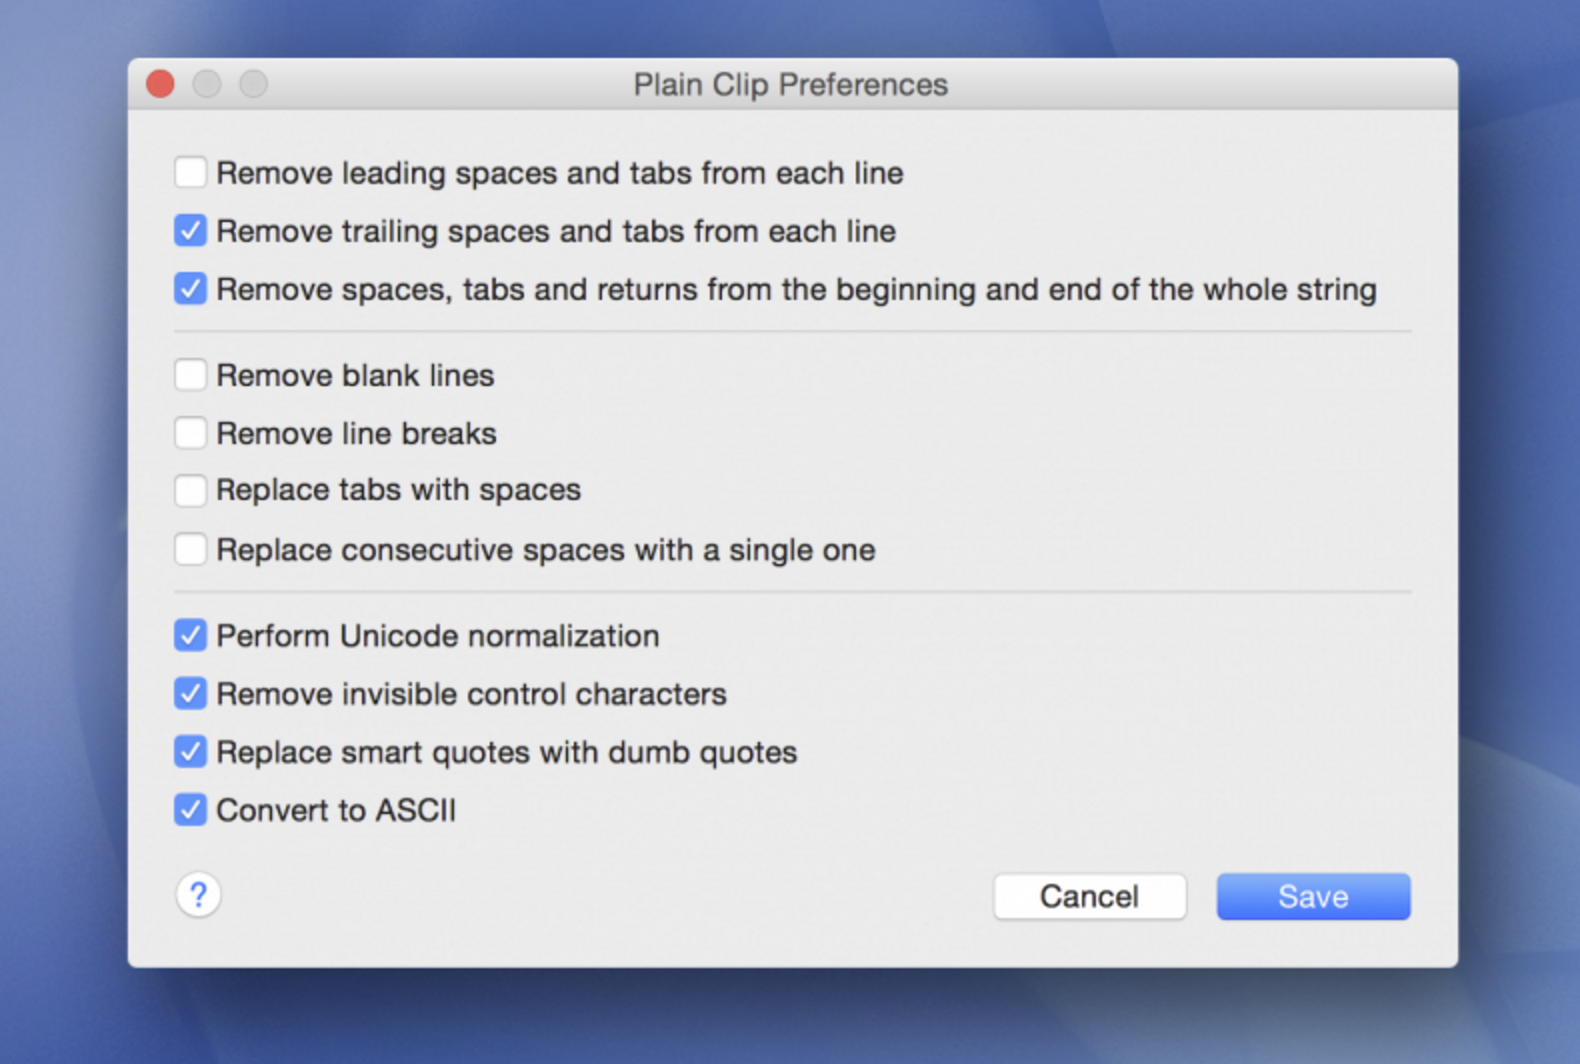This screenshot has width=1580, height=1064.
Task: Click the Plain Clip Preferences title bar
Action: [790, 84]
